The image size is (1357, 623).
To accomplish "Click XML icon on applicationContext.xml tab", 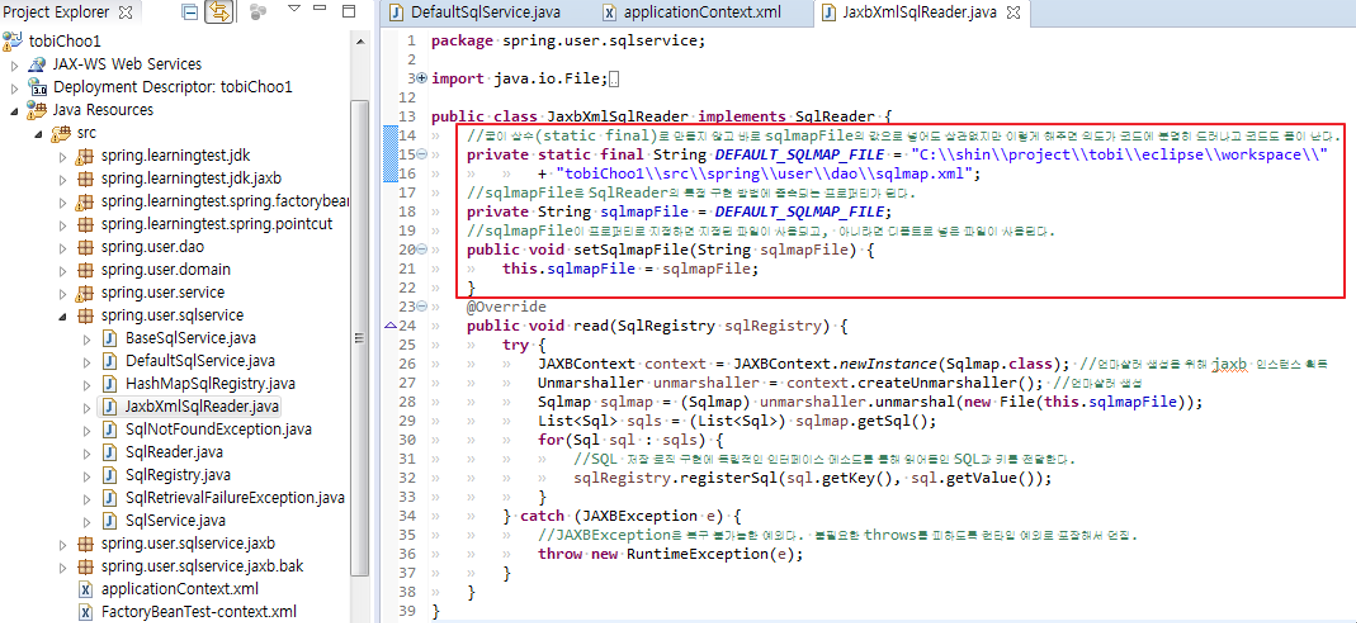I will coord(610,13).
